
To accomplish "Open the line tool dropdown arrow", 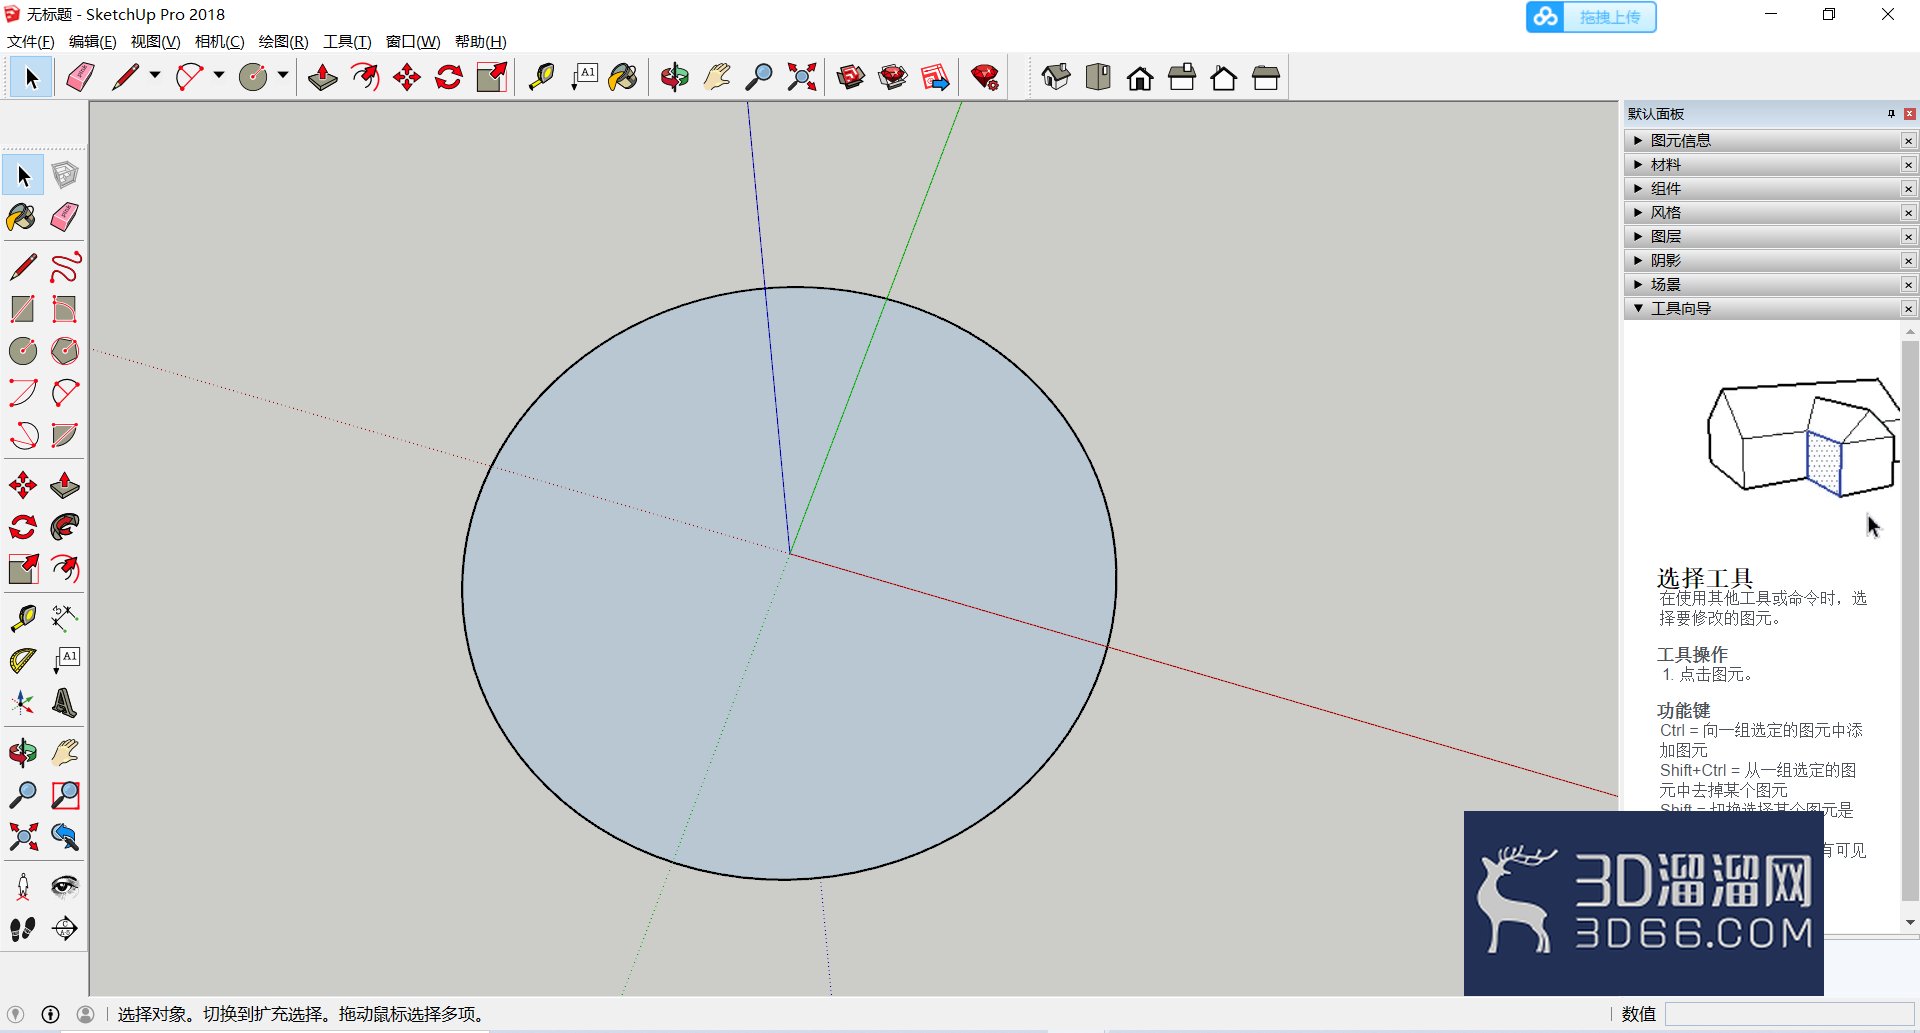I will [155, 75].
